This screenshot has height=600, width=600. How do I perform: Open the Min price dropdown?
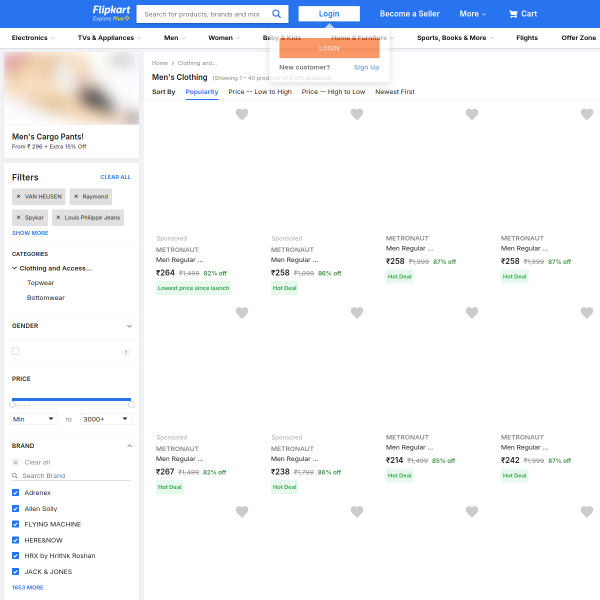point(34,419)
